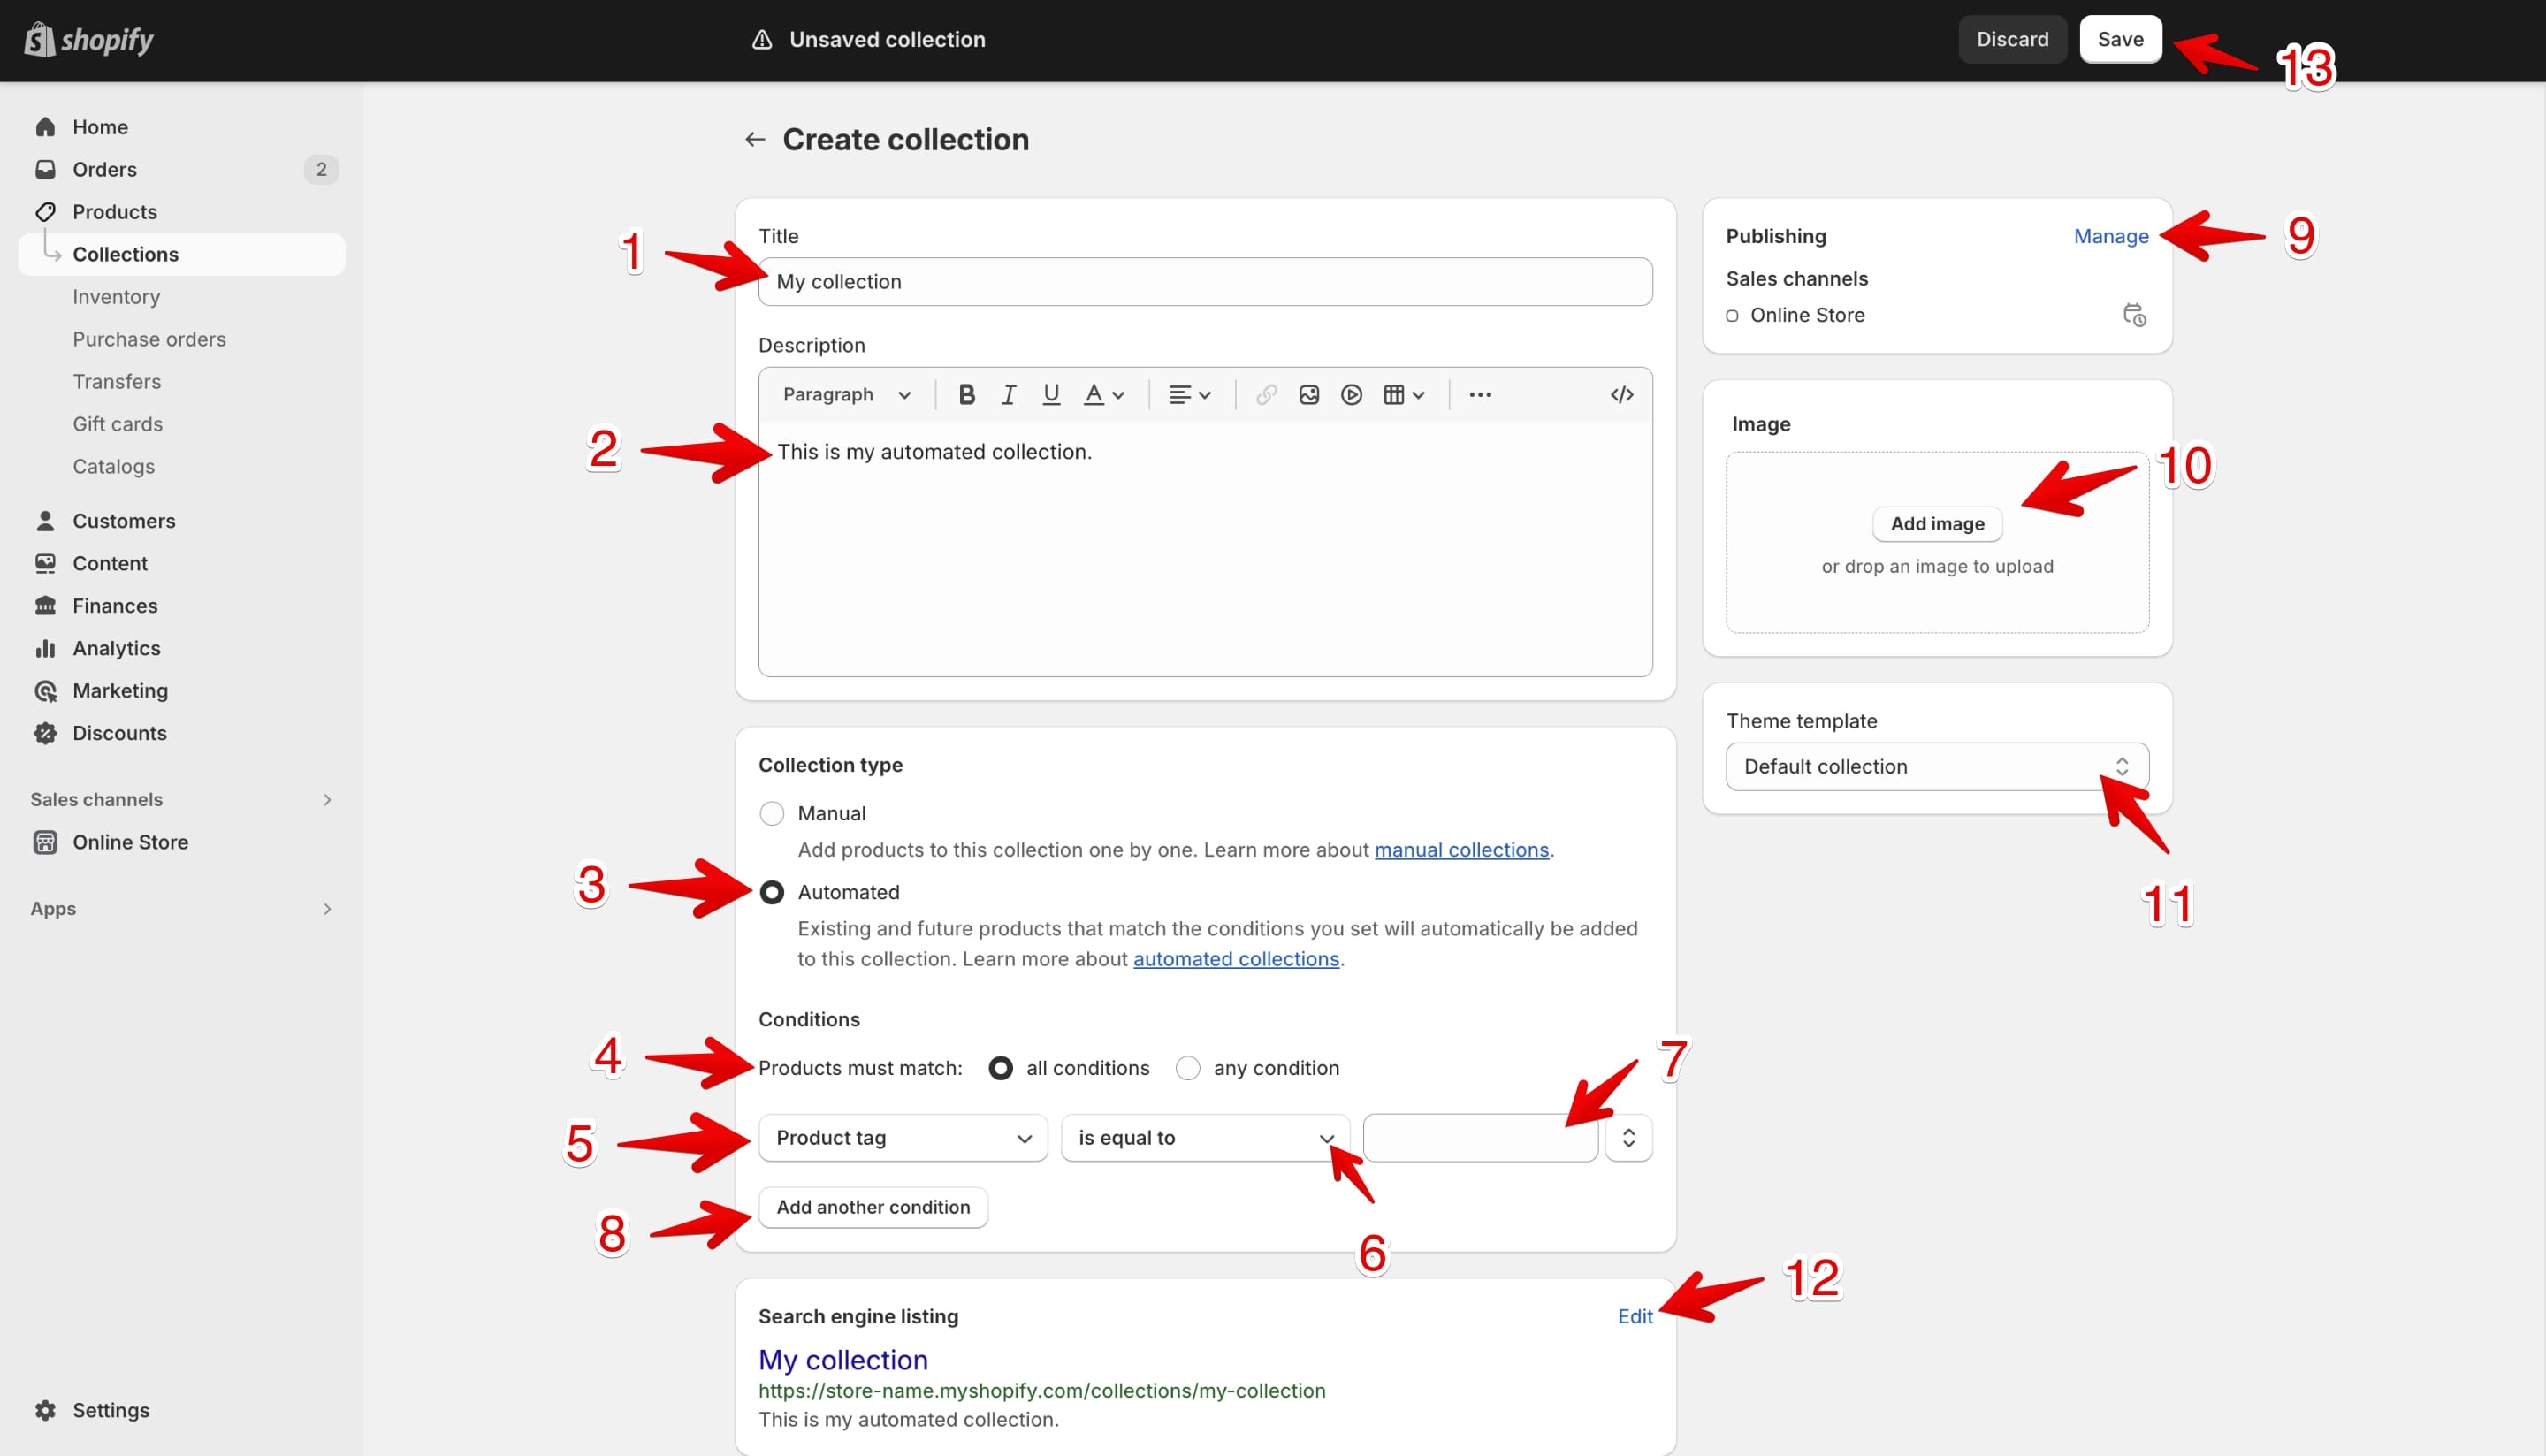Click Manage in Publishing card
Viewport: 2546px width, 1456px height.
2111,236
